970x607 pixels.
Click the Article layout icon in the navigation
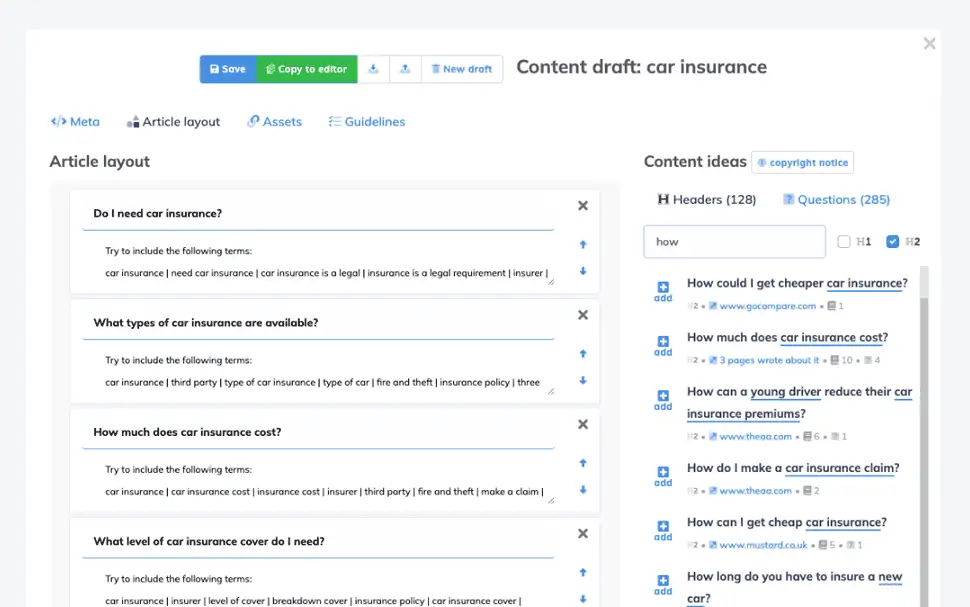point(133,121)
